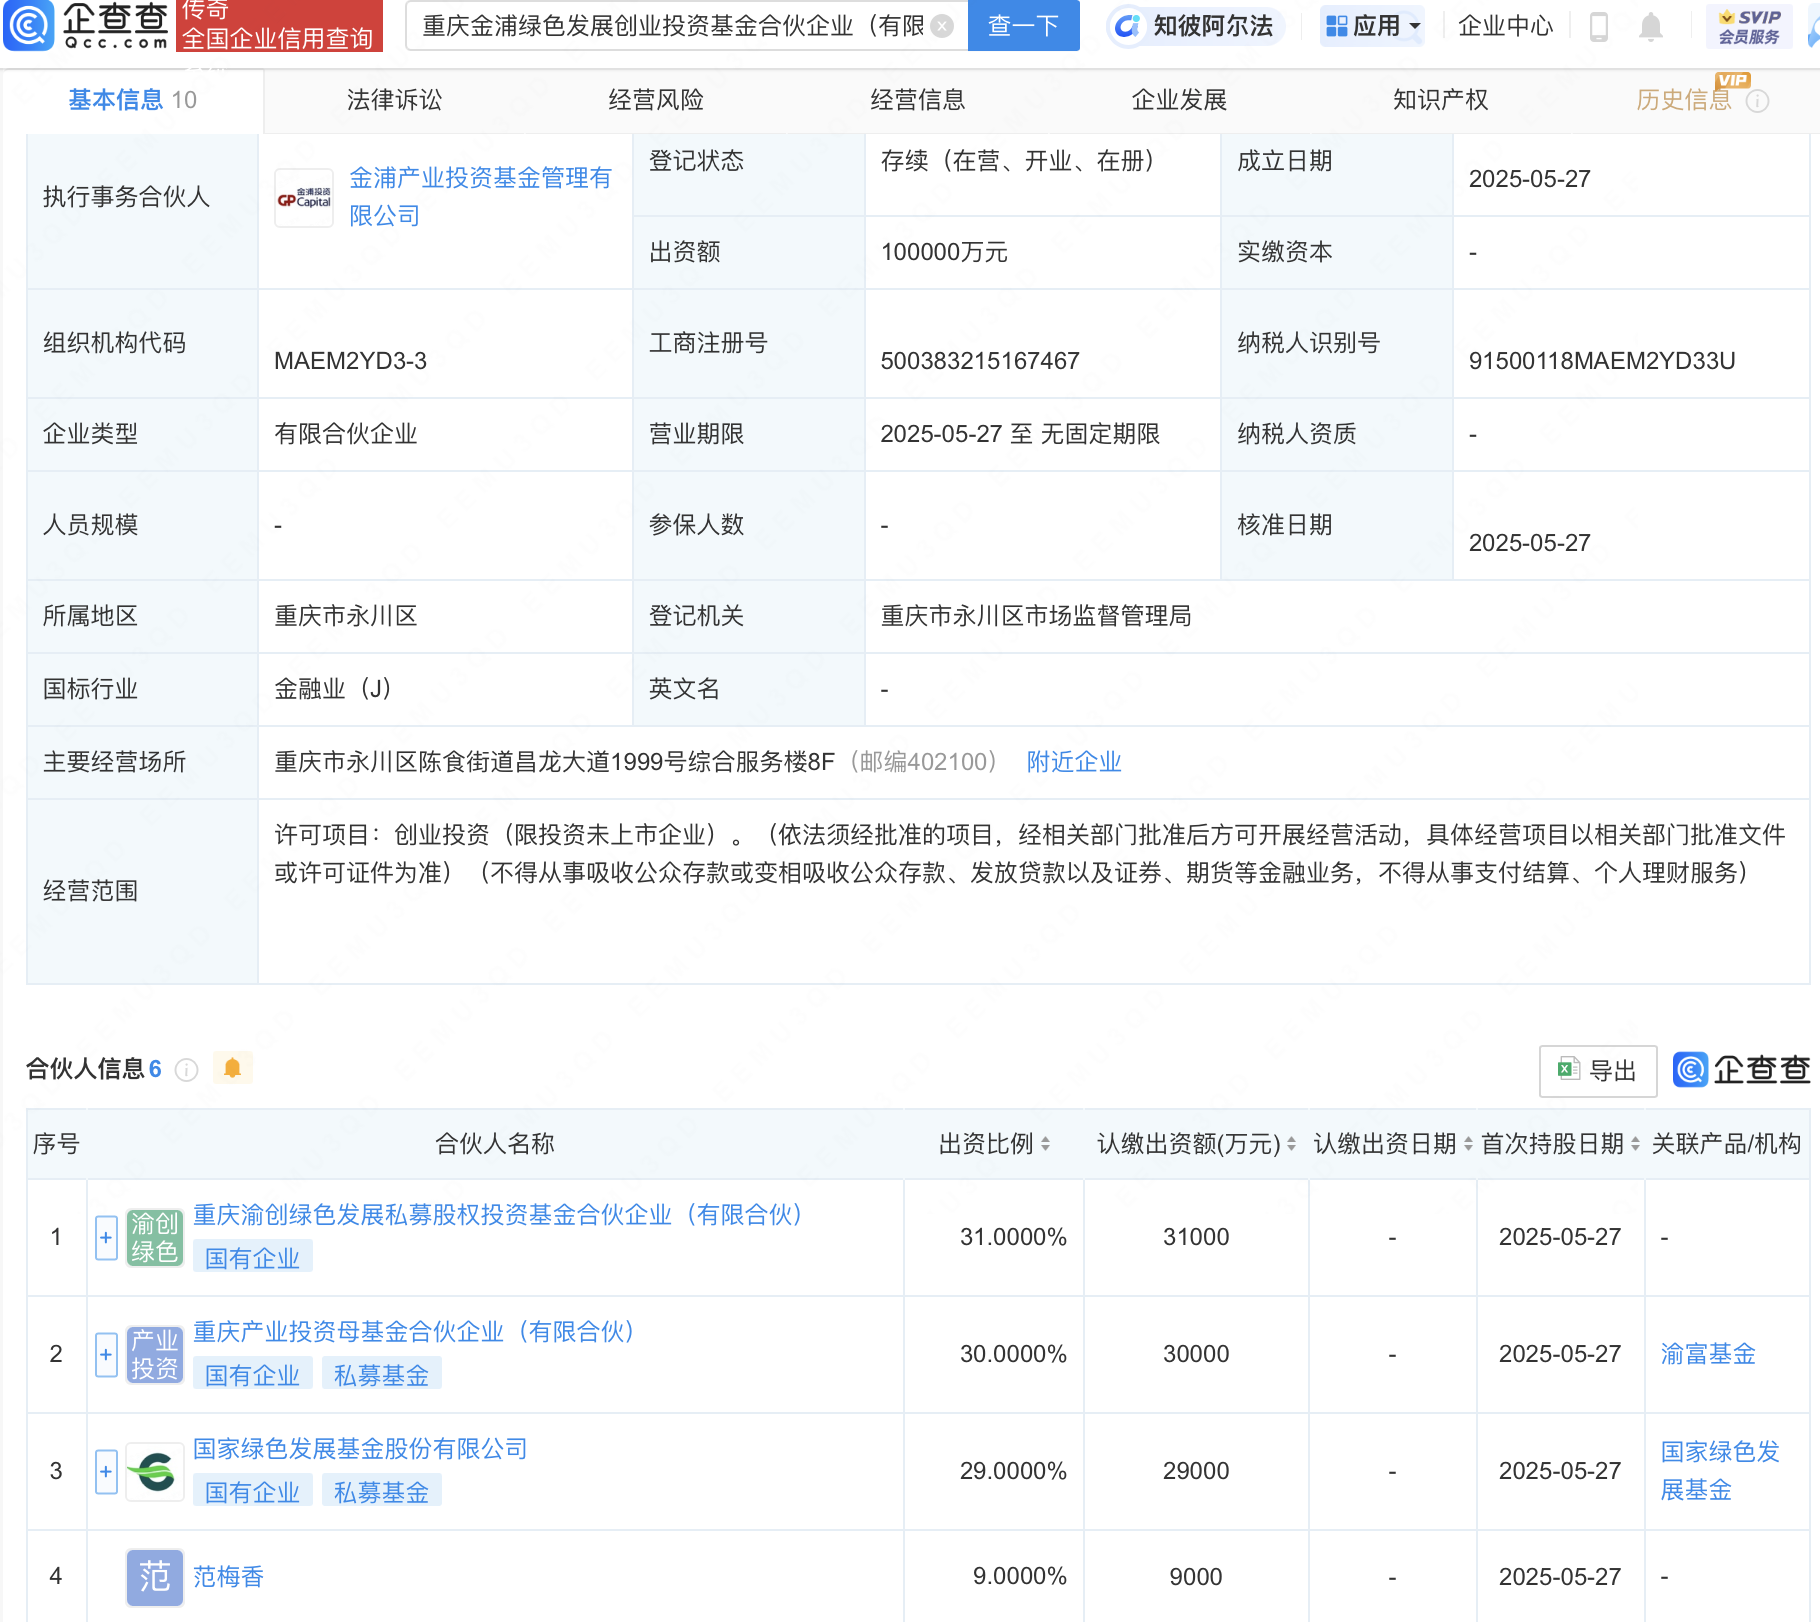Screen dimensions: 1820x1622
Task: Click the 29000 subscribed amount cell
Action: 1196,1472
